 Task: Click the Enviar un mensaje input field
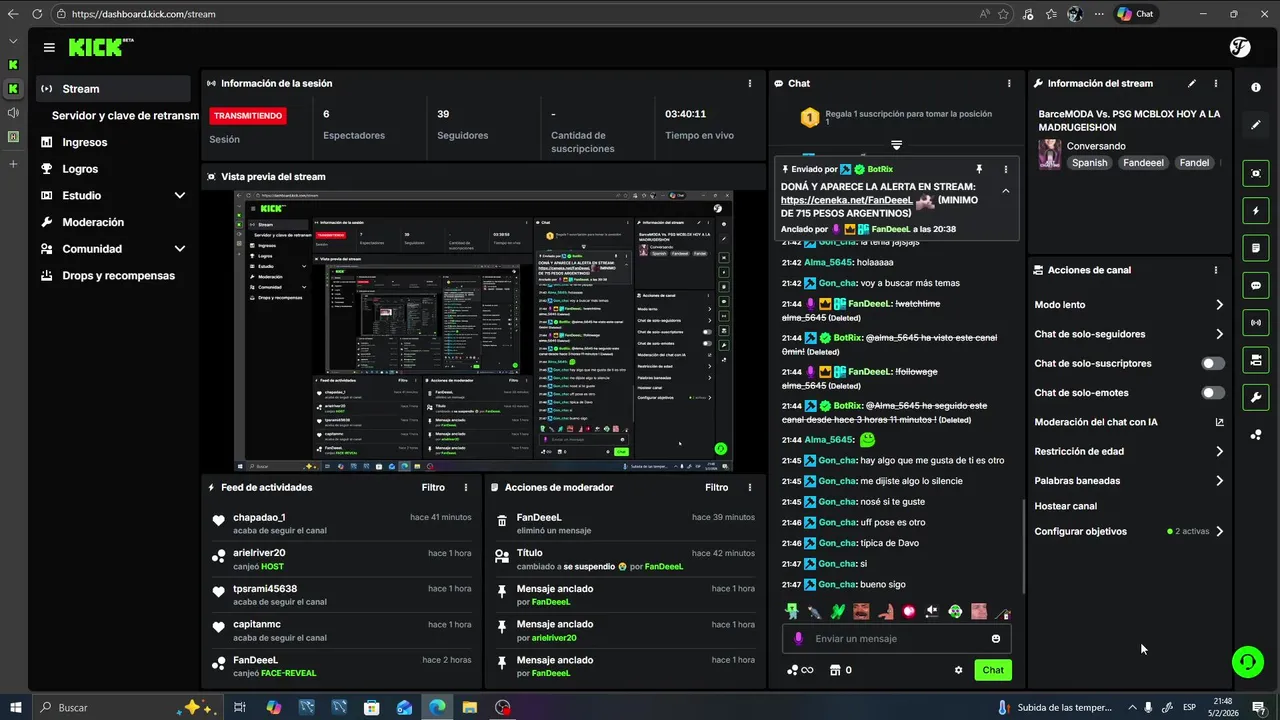click(x=897, y=639)
